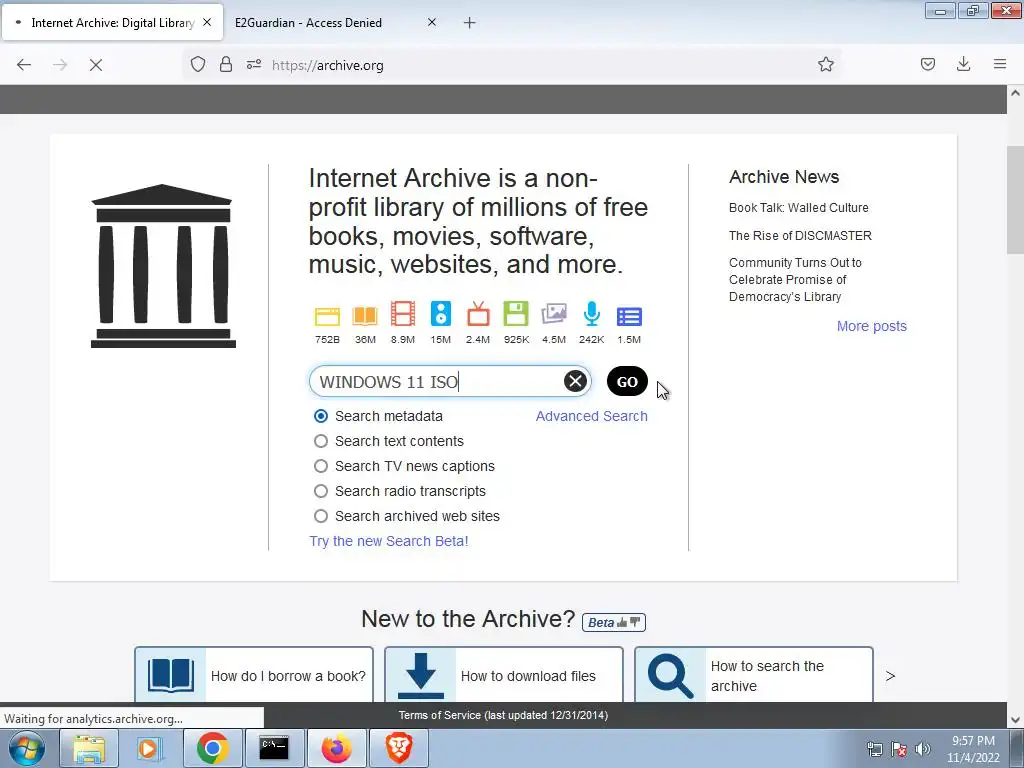Open the Firefox hamburger menu
Screen dimensions: 1024x768
(1000, 64)
